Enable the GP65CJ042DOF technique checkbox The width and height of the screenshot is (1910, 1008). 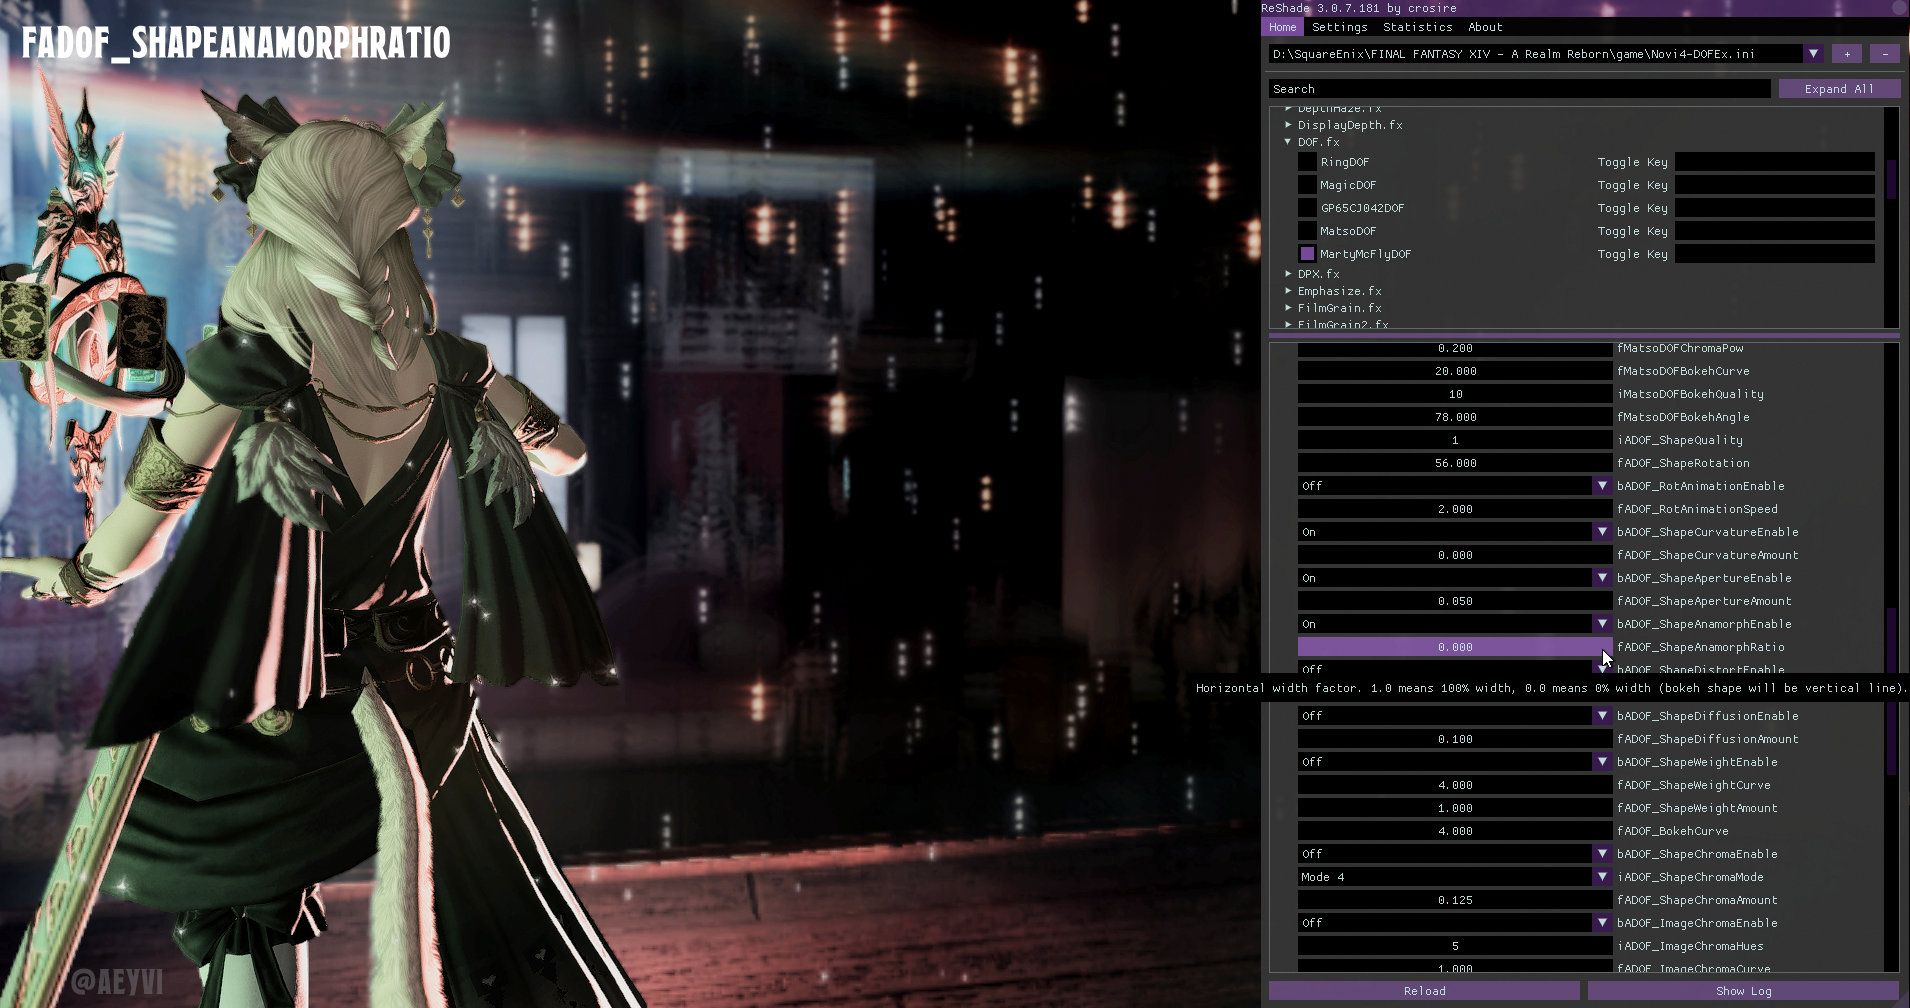1307,208
